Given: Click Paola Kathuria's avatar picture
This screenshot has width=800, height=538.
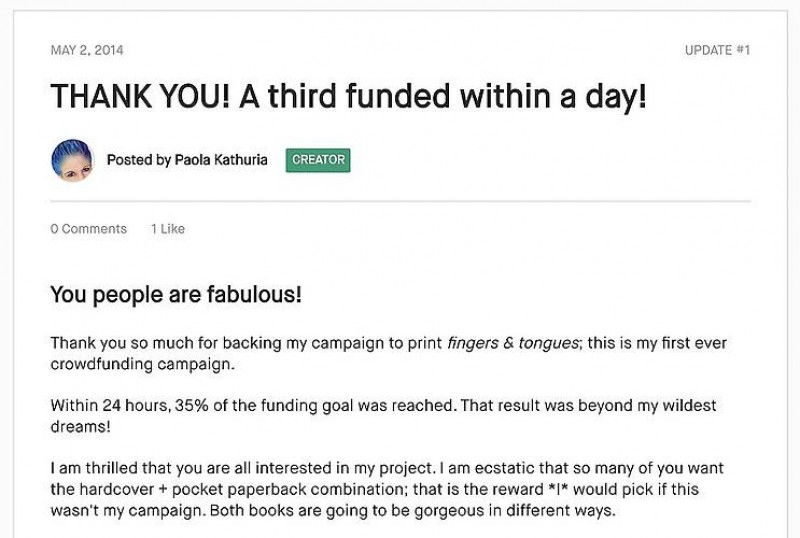Looking at the screenshot, I should pos(71,160).
